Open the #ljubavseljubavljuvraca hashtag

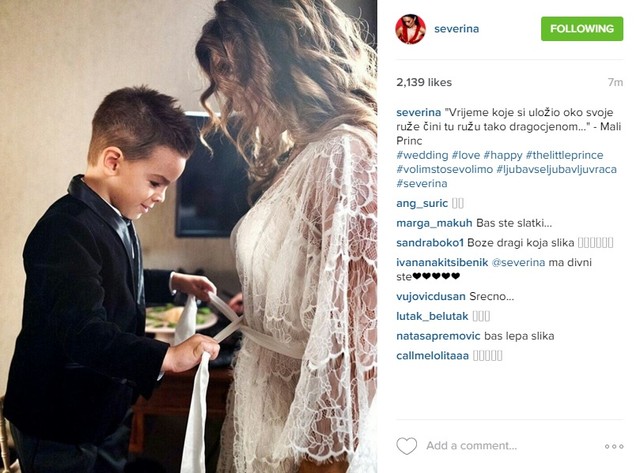click(x=557, y=169)
